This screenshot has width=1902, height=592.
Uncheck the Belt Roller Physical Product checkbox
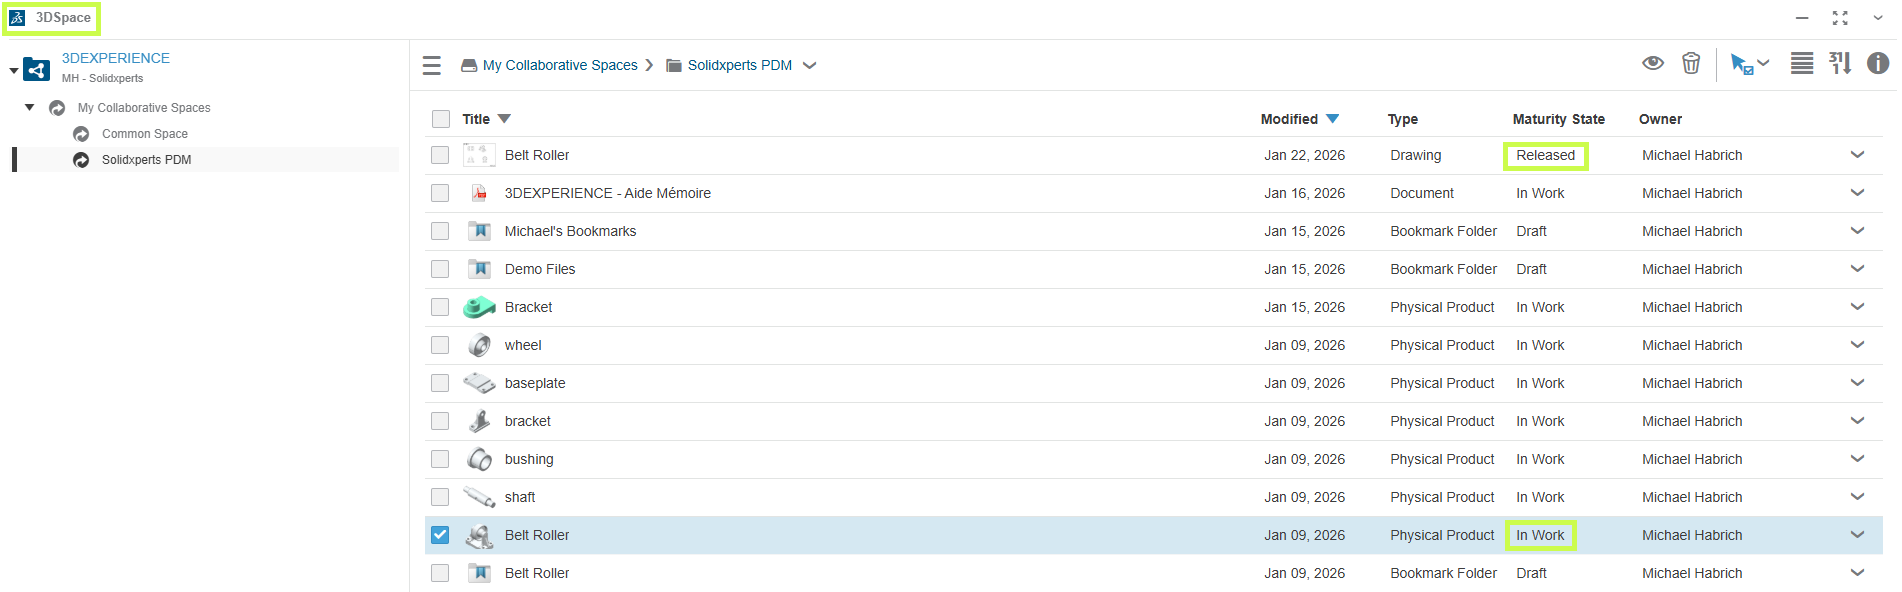[x=440, y=535]
